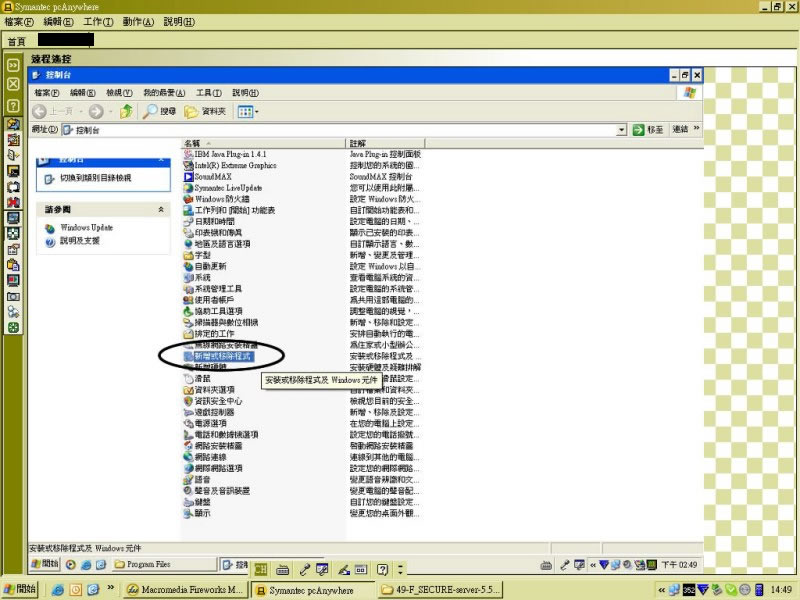Click the 資料夾 folders toolbar button
The image size is (800, 600).
[x=205, y=111]
